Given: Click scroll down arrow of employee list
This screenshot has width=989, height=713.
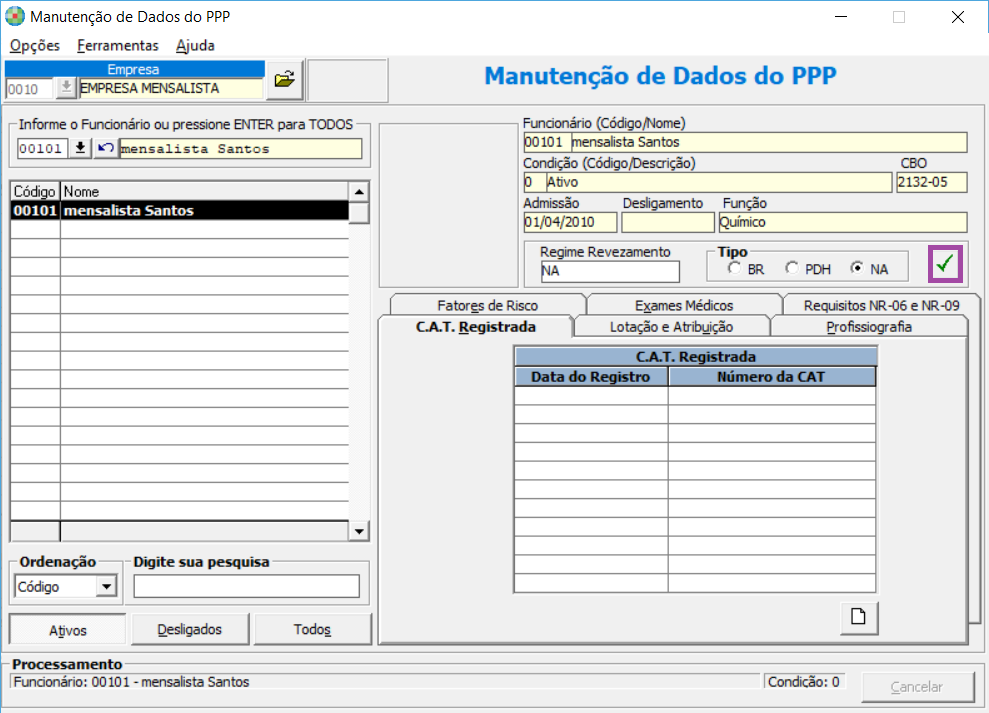Looking at the screenshot, I should pos(359,531).
